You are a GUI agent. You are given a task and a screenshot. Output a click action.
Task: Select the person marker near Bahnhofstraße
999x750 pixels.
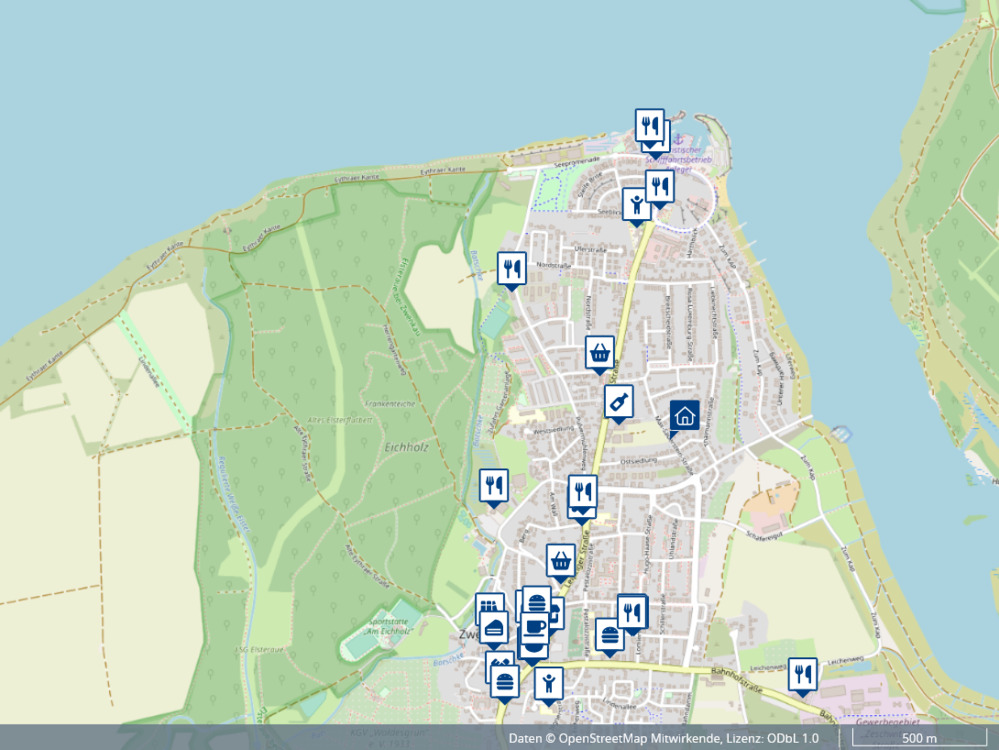pos(548,683)
